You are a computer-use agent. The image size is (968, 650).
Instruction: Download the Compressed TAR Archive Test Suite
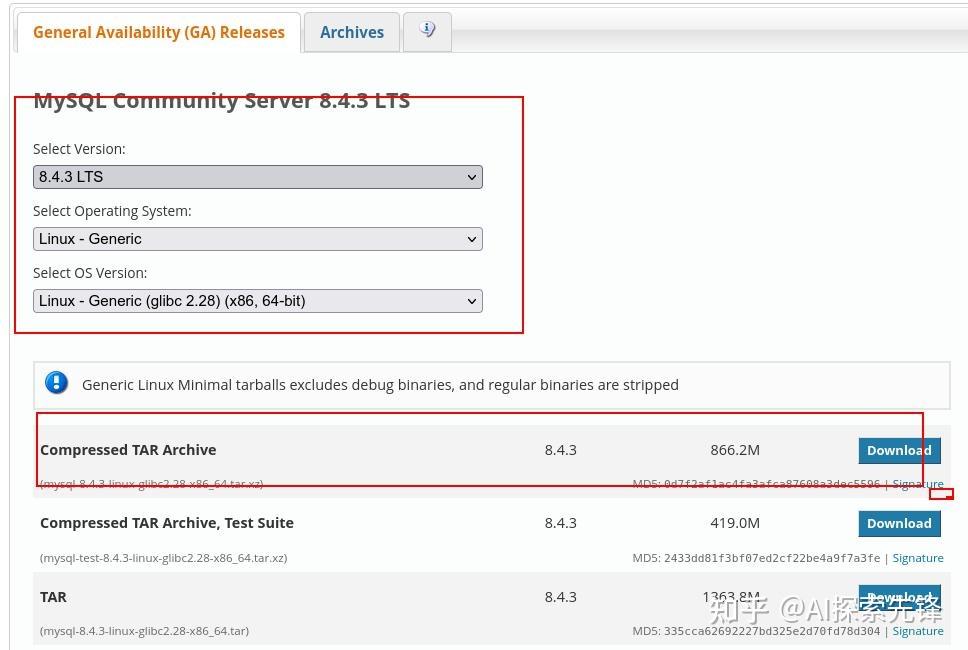898,523
